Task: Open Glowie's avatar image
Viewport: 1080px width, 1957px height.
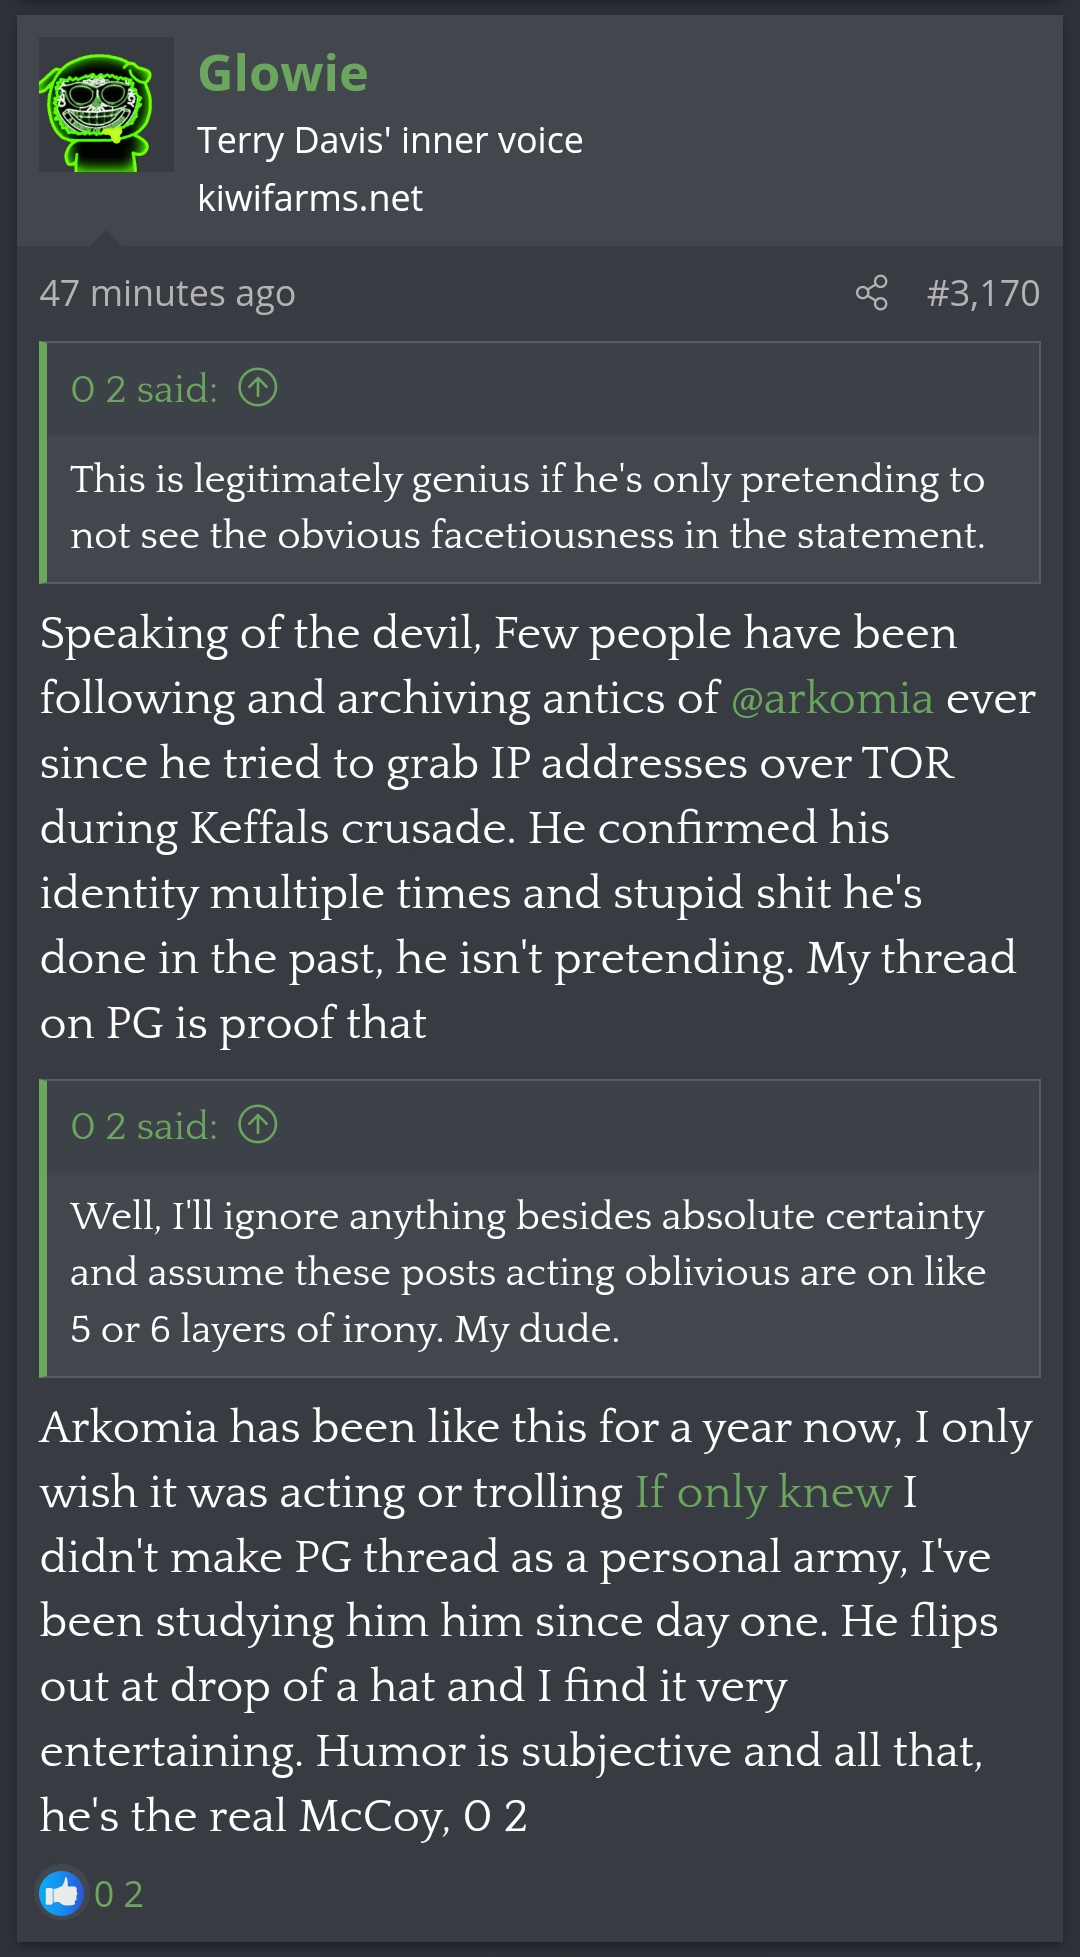Action: click(106, 105)
